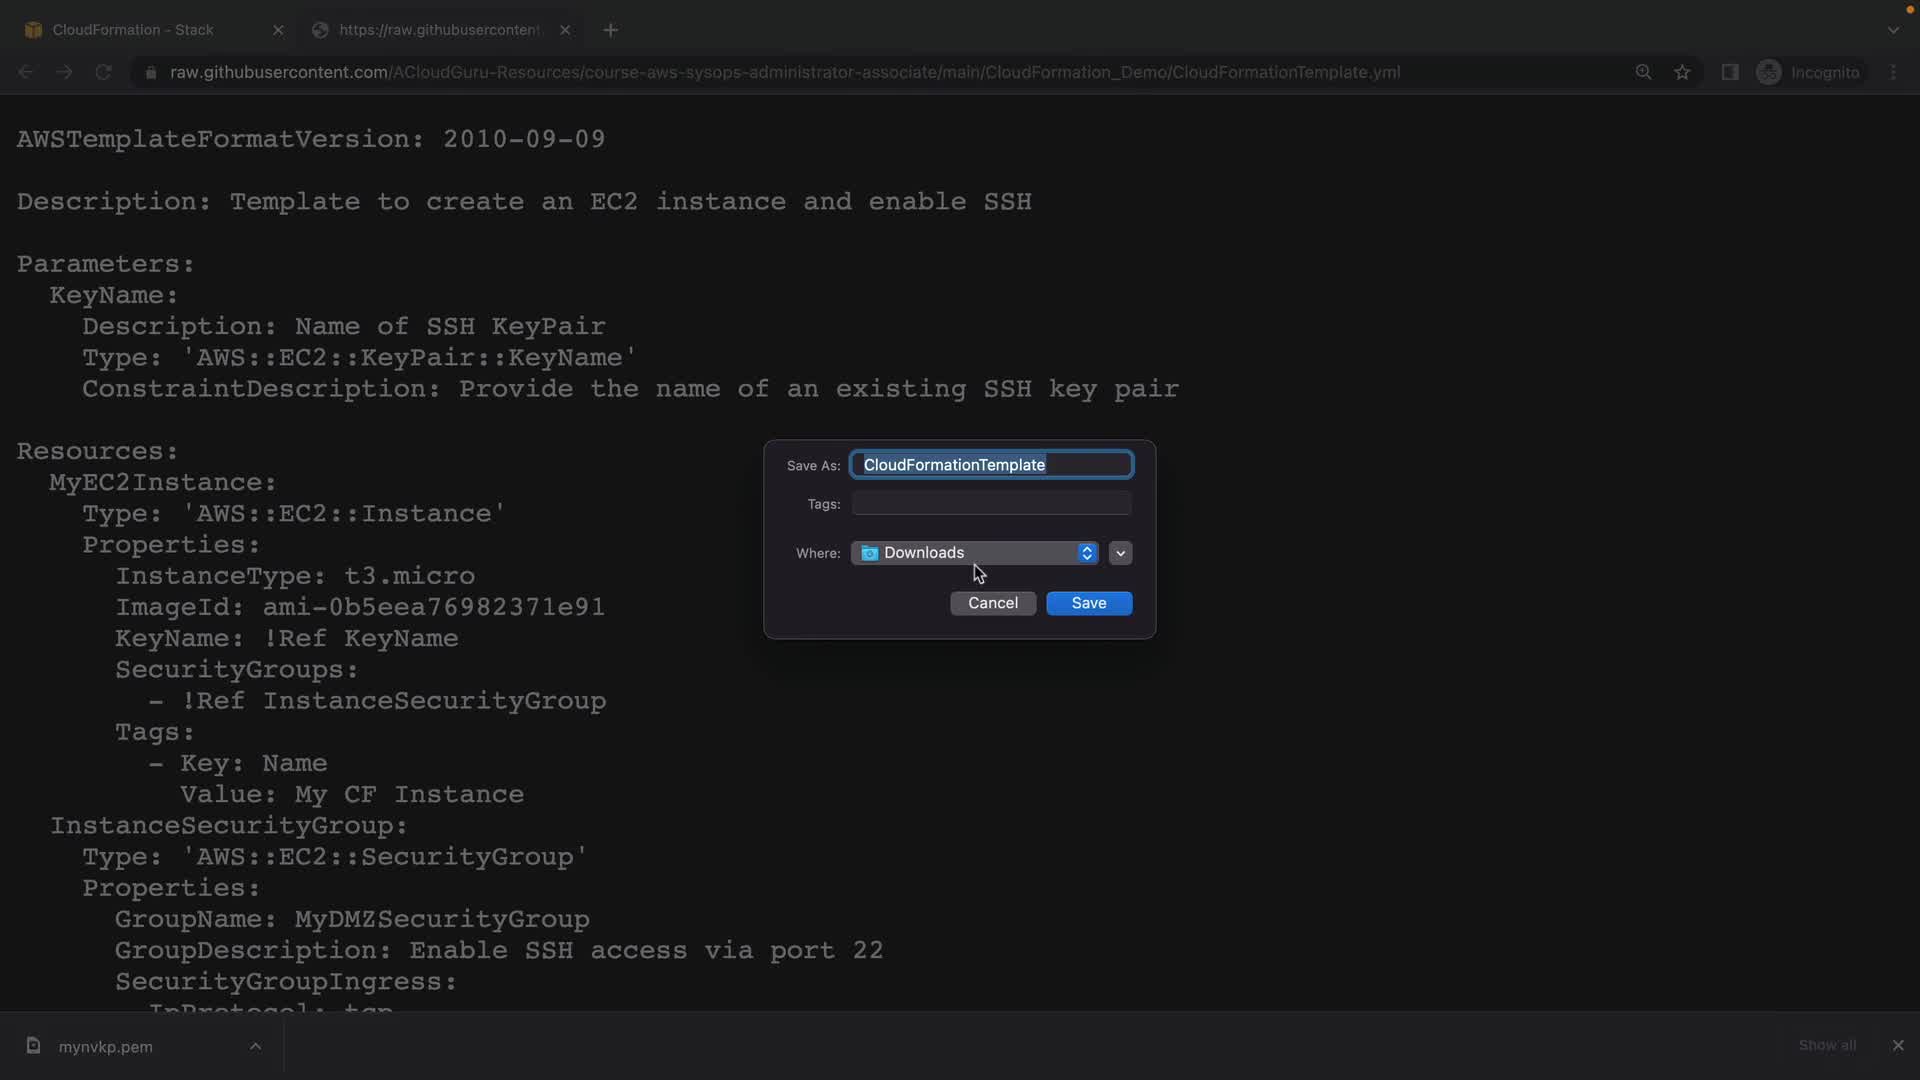Click the Save As filename field
Image resolution: width=1920 pixels, height=1080 pixels.
tap(991, 465)
